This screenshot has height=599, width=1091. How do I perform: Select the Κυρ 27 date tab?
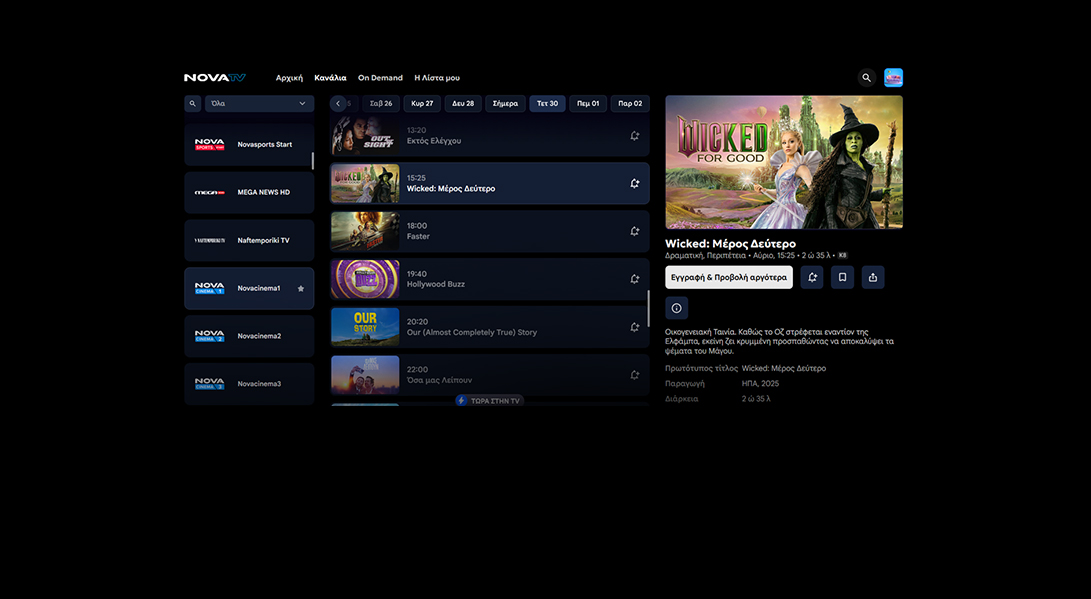pos(422,104)
